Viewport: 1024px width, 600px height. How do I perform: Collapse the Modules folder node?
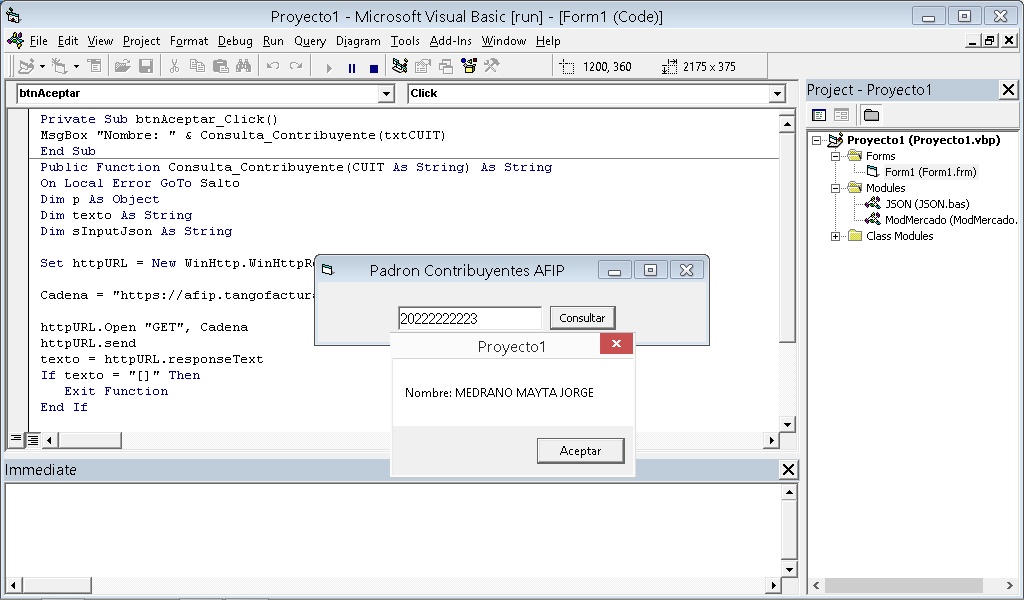tap(835, 189)
